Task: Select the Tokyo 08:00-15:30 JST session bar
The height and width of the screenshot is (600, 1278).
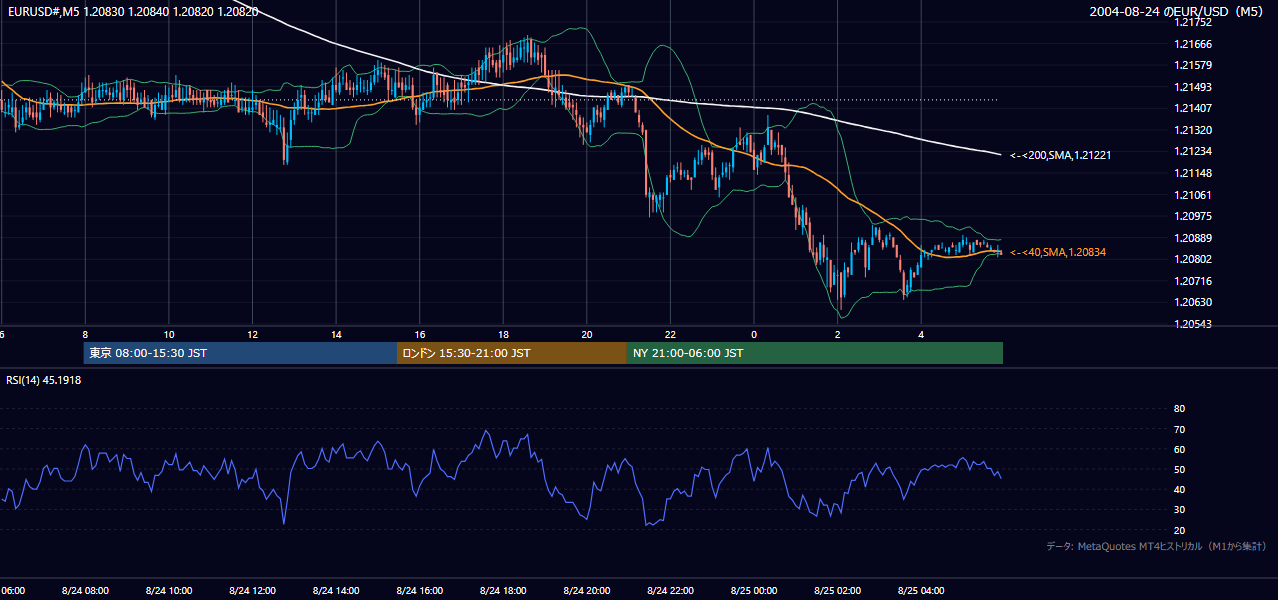Action: 240,353
